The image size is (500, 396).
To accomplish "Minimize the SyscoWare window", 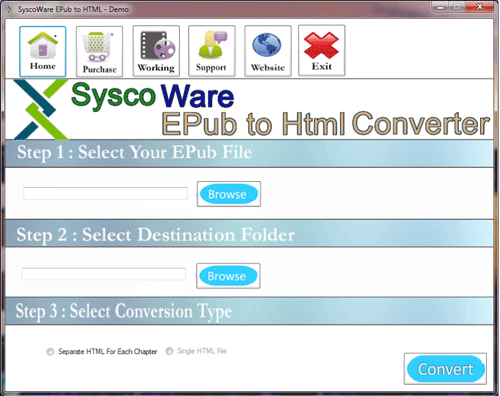I will pos(440,7).
